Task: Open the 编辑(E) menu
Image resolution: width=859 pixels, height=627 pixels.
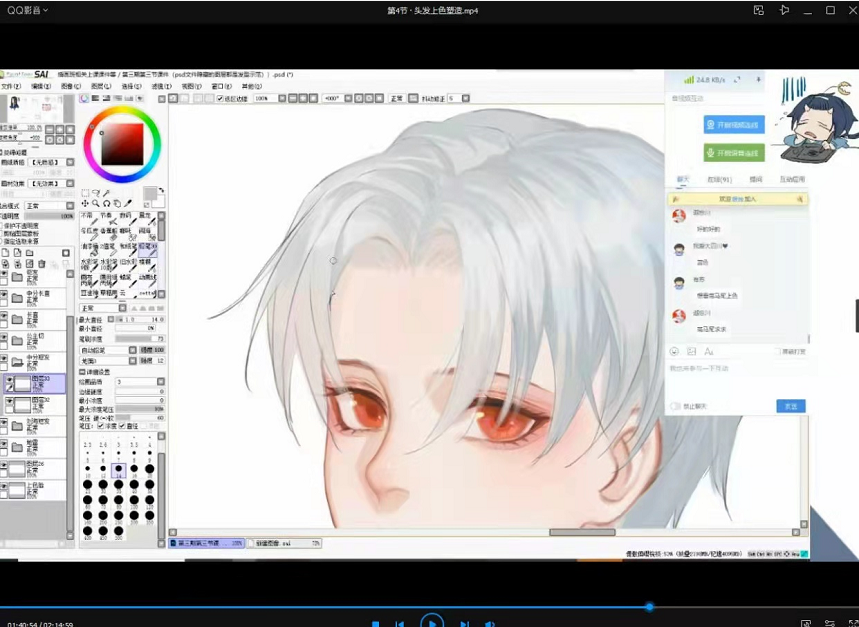Action: (41, 87)
